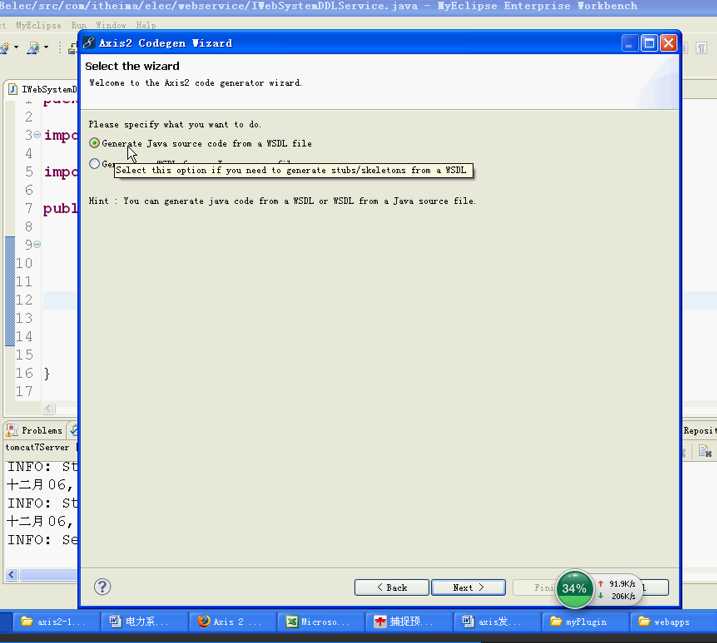Click the 'Hint' text about WSDL generation
Image resolution: width=717 pixels, height=643 pixels.
point(282,201)
